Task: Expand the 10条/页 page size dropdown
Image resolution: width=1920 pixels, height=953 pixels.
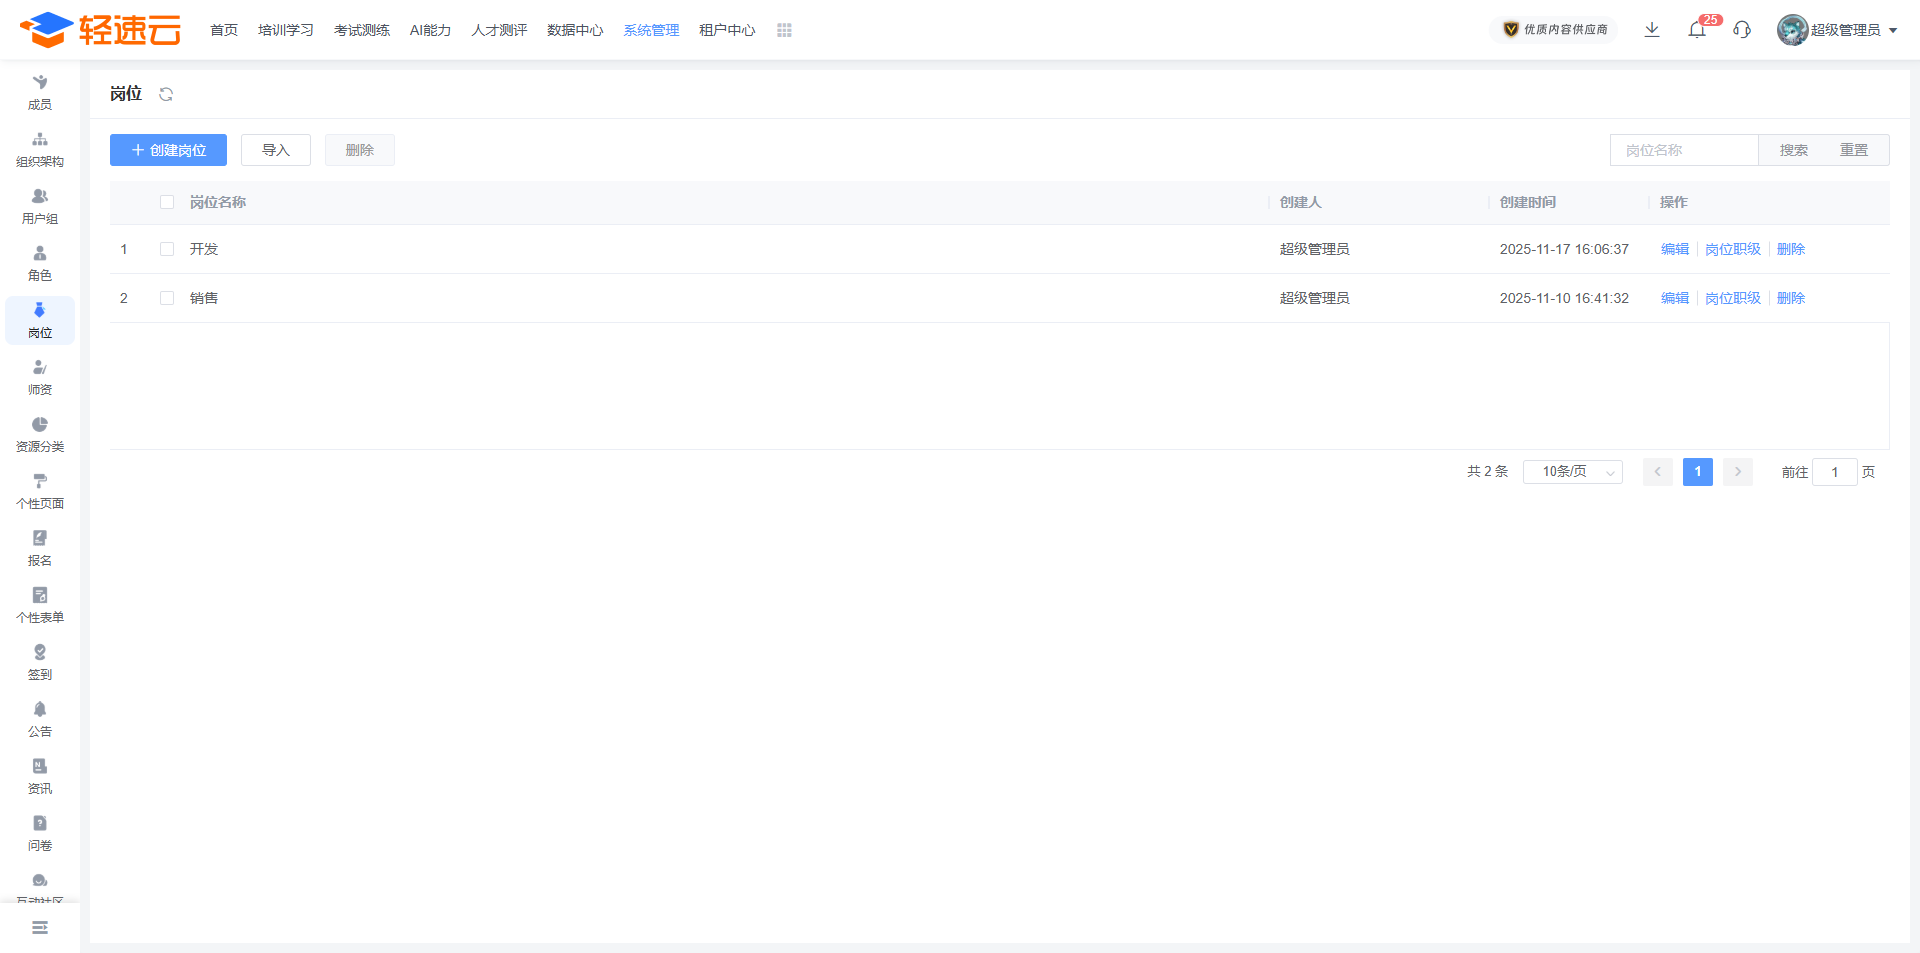Action: [x=1572, y=472]
